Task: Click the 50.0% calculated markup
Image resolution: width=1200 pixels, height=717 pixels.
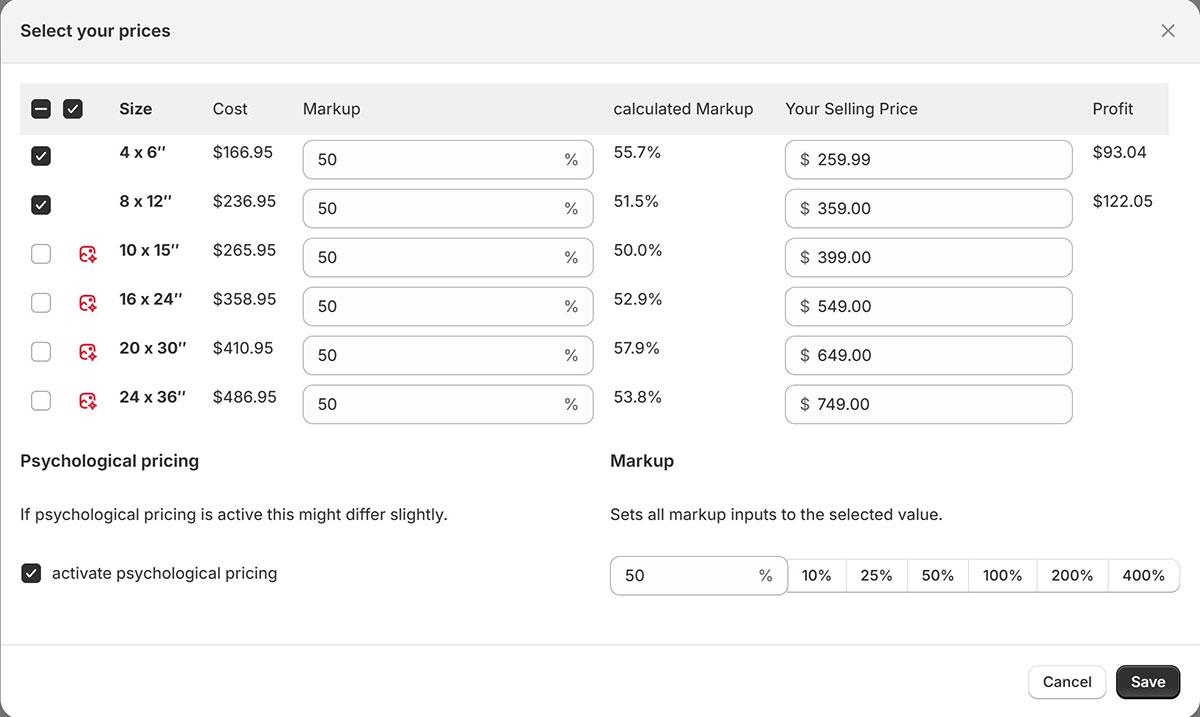Action: 638,250
